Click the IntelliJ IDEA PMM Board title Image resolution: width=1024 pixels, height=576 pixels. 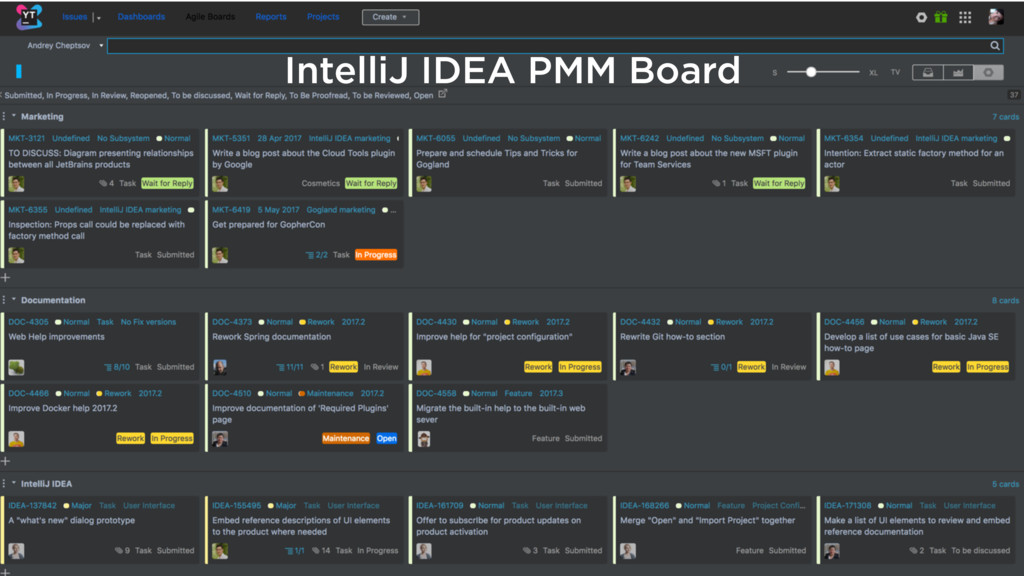tap(513, 71)
